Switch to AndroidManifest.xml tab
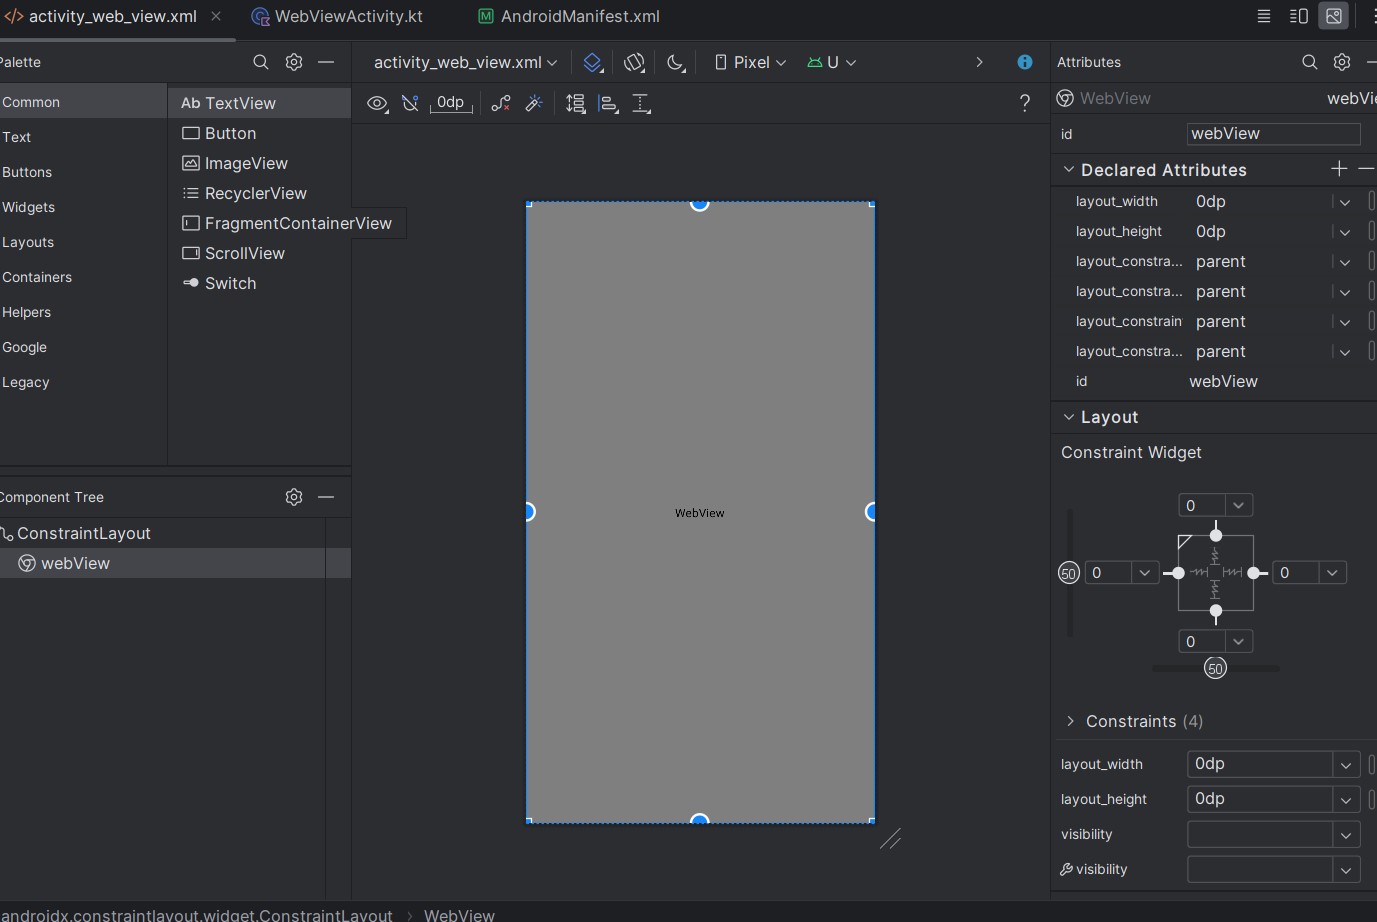Image resolution: width=1377 pixels, height=922 pixels. 569,16
